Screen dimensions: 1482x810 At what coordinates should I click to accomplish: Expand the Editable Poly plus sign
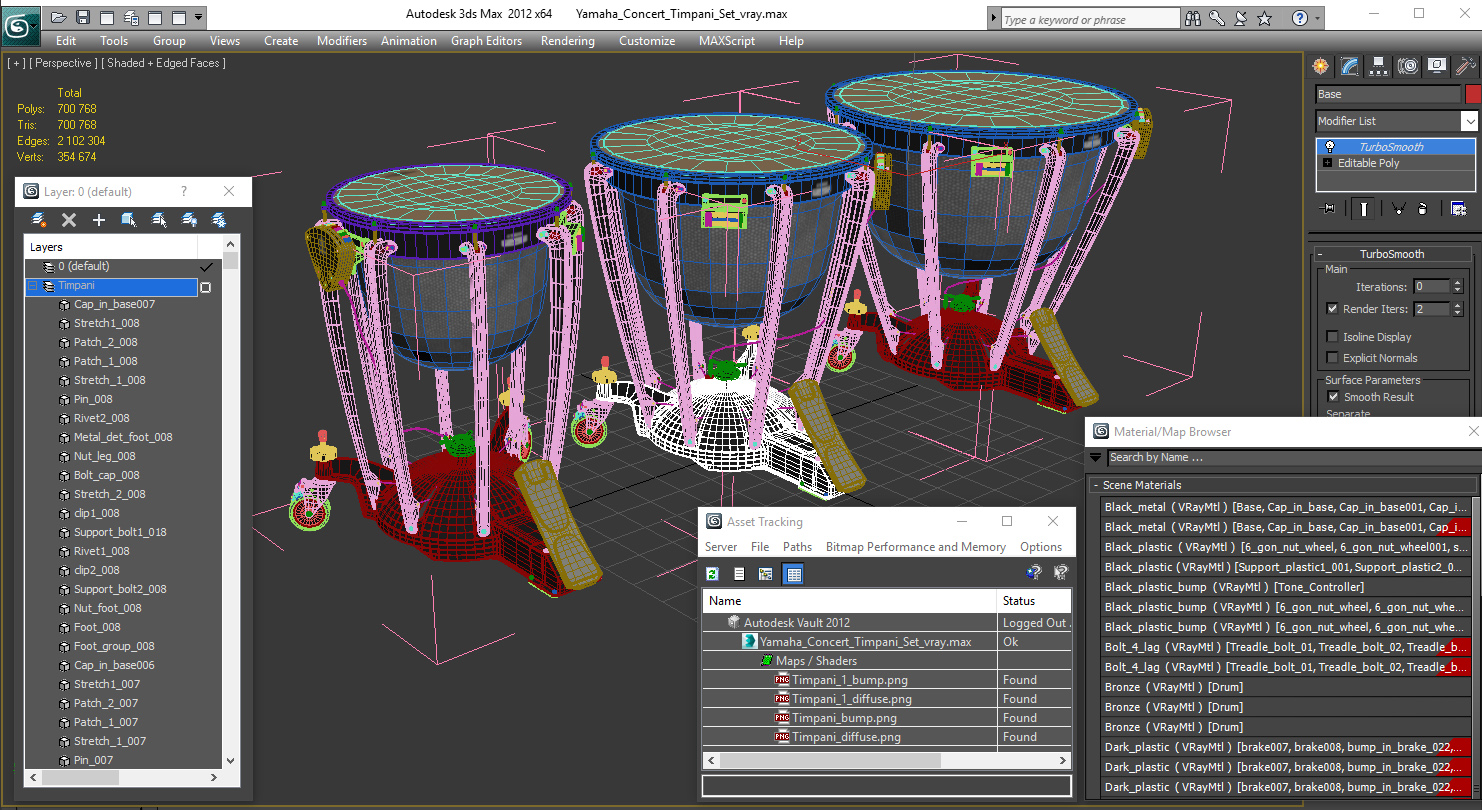click(1327, 163)
